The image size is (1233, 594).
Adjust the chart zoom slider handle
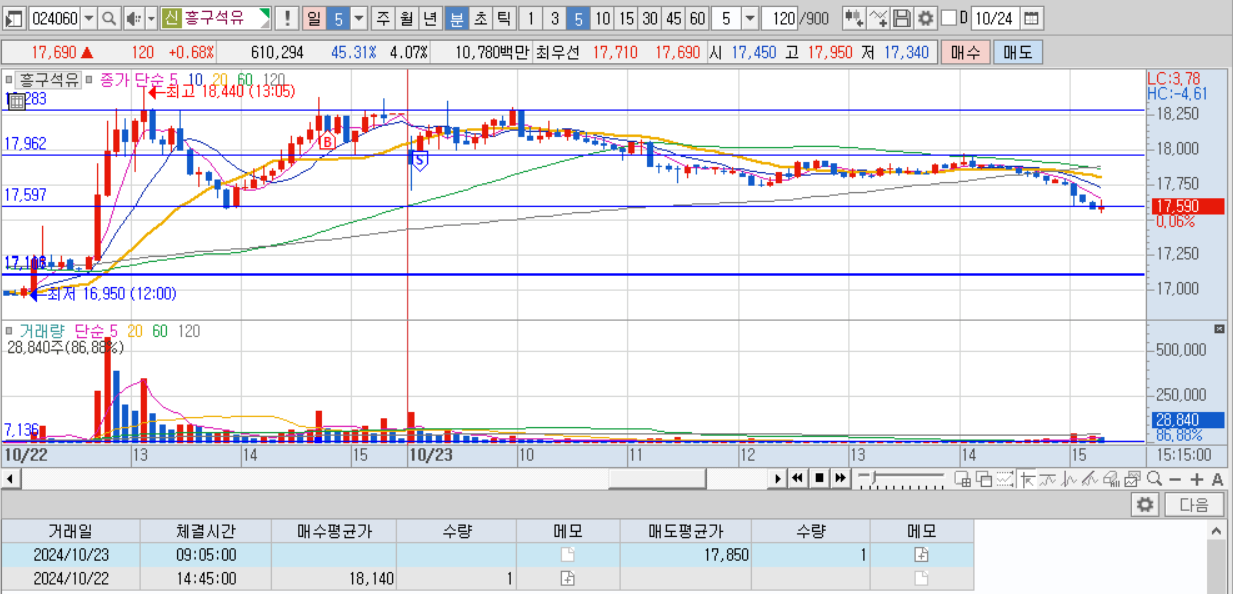(x=872, y=477)
